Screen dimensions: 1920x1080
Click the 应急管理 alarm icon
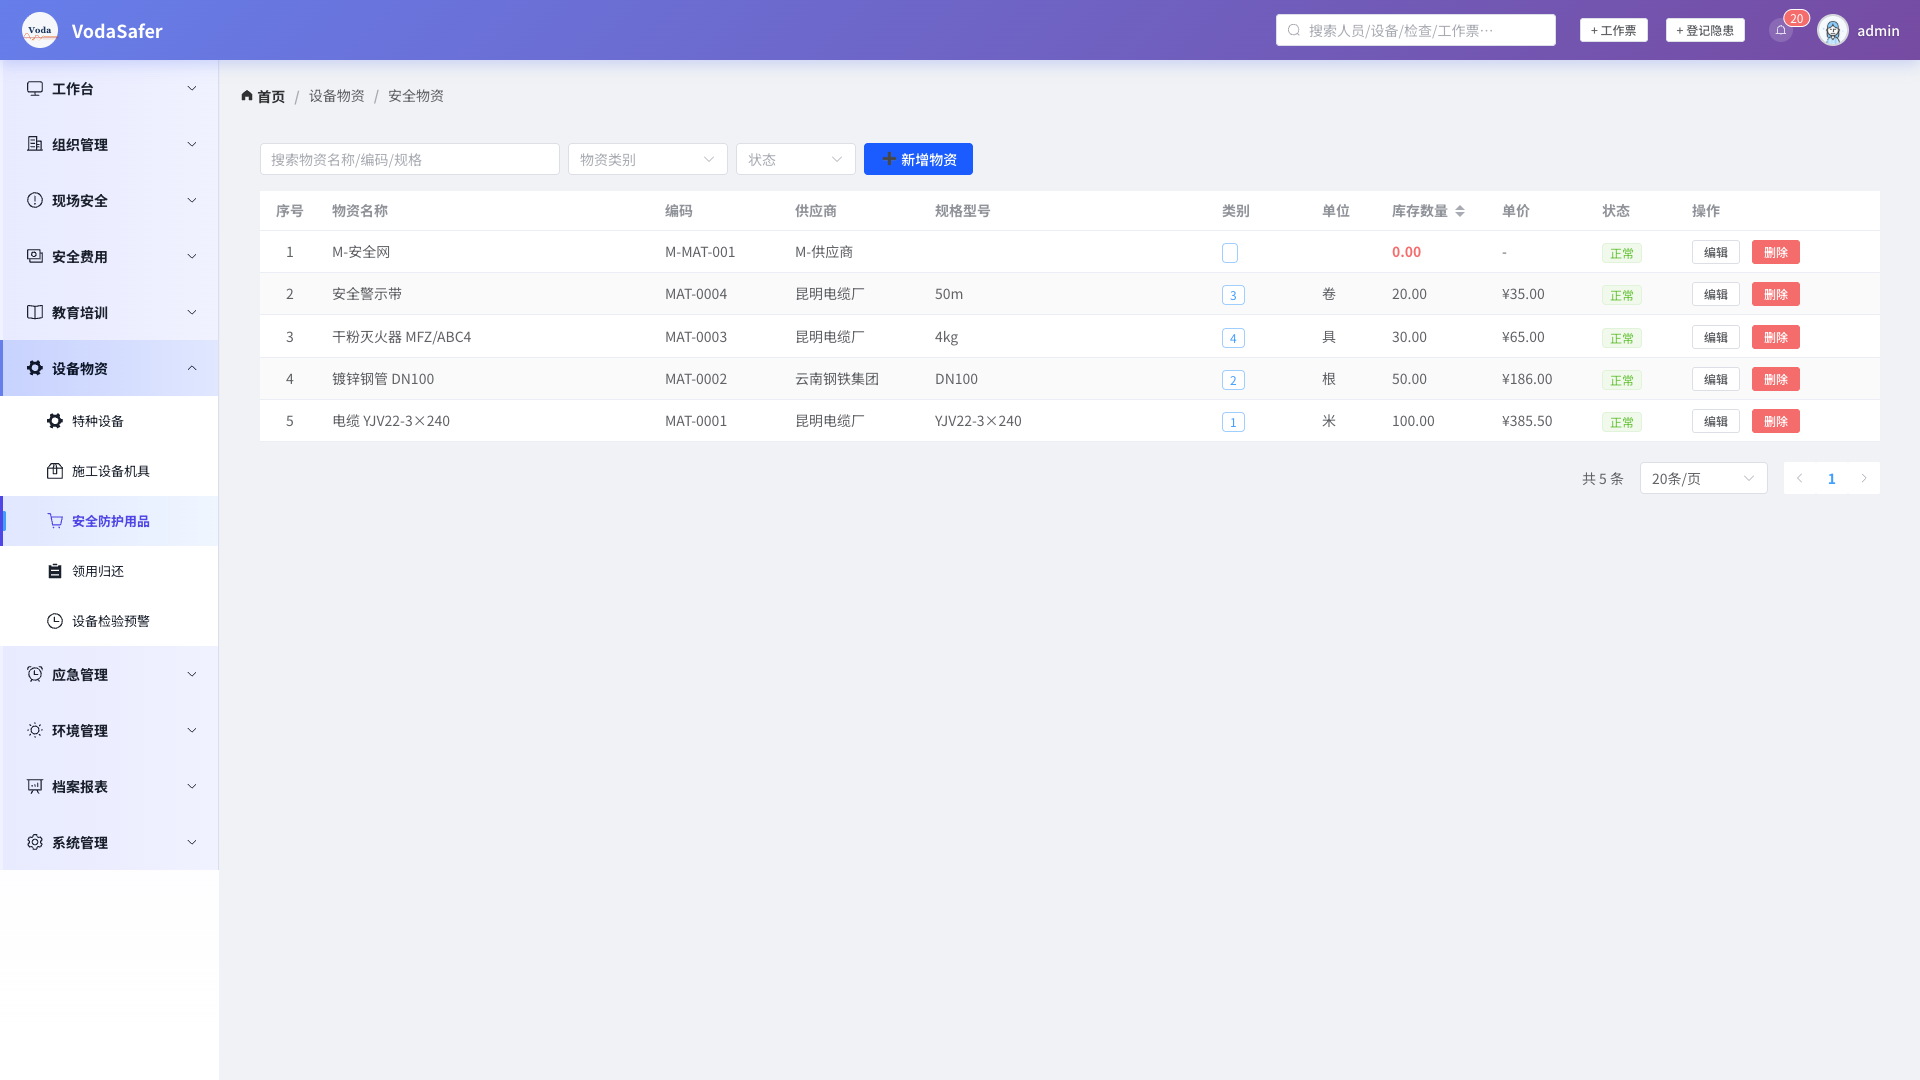(35, 674)
